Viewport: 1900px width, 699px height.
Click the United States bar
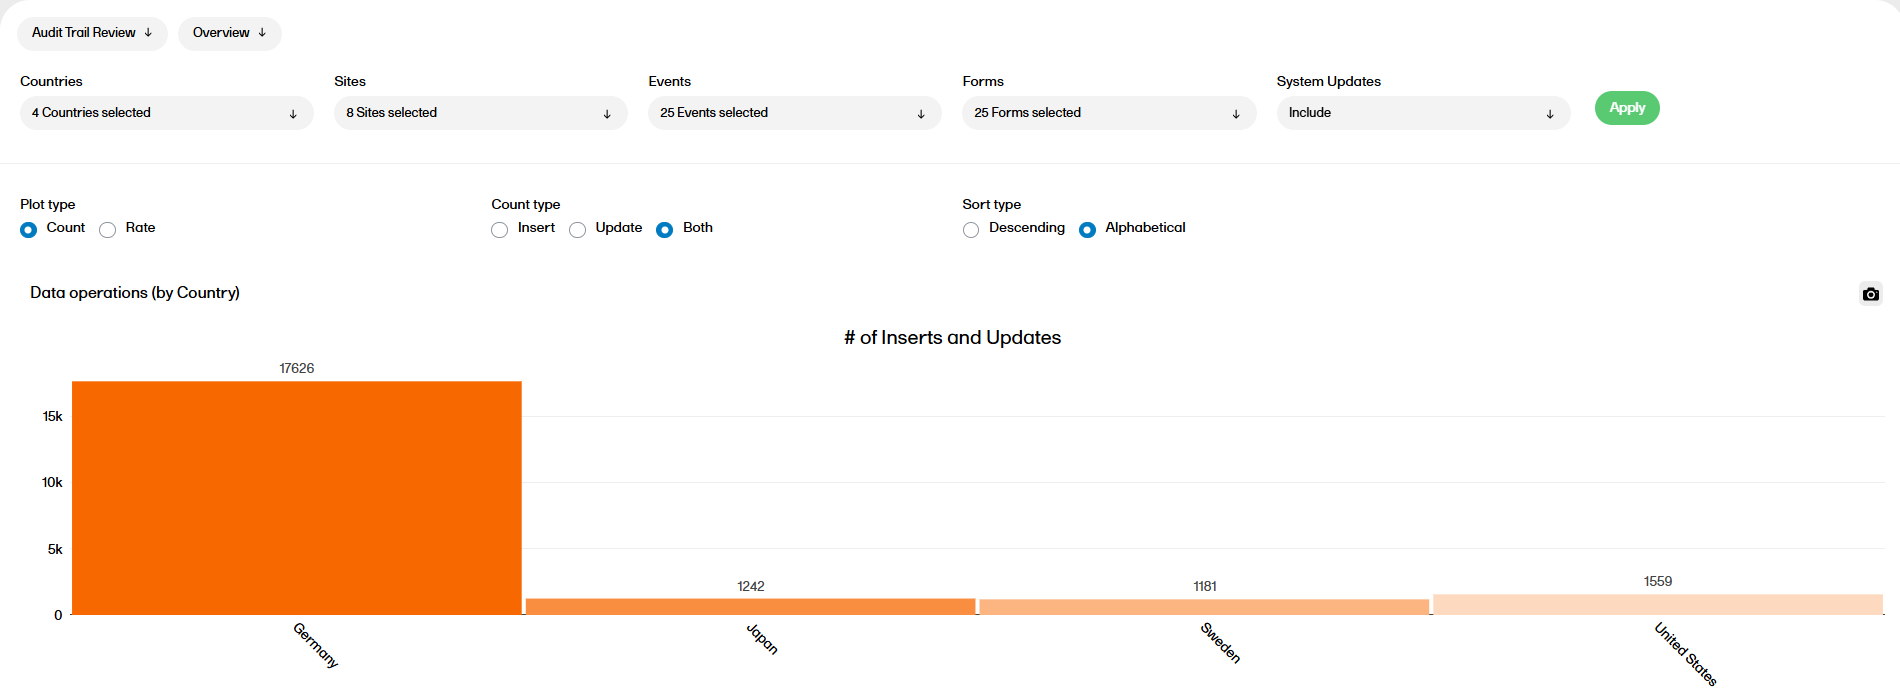[x=1657, y=604]
